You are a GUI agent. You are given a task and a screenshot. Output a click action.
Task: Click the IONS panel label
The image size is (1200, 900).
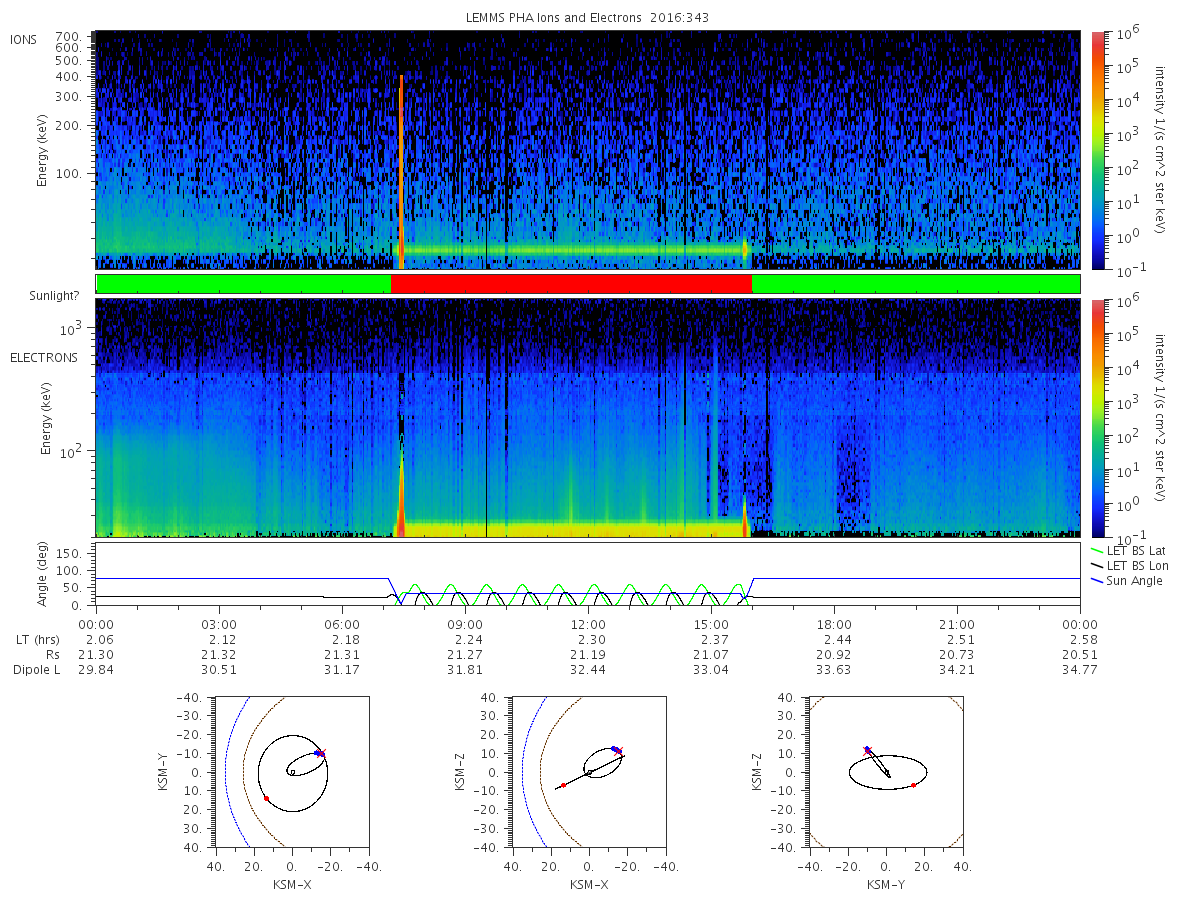click(x=24, y=40)
